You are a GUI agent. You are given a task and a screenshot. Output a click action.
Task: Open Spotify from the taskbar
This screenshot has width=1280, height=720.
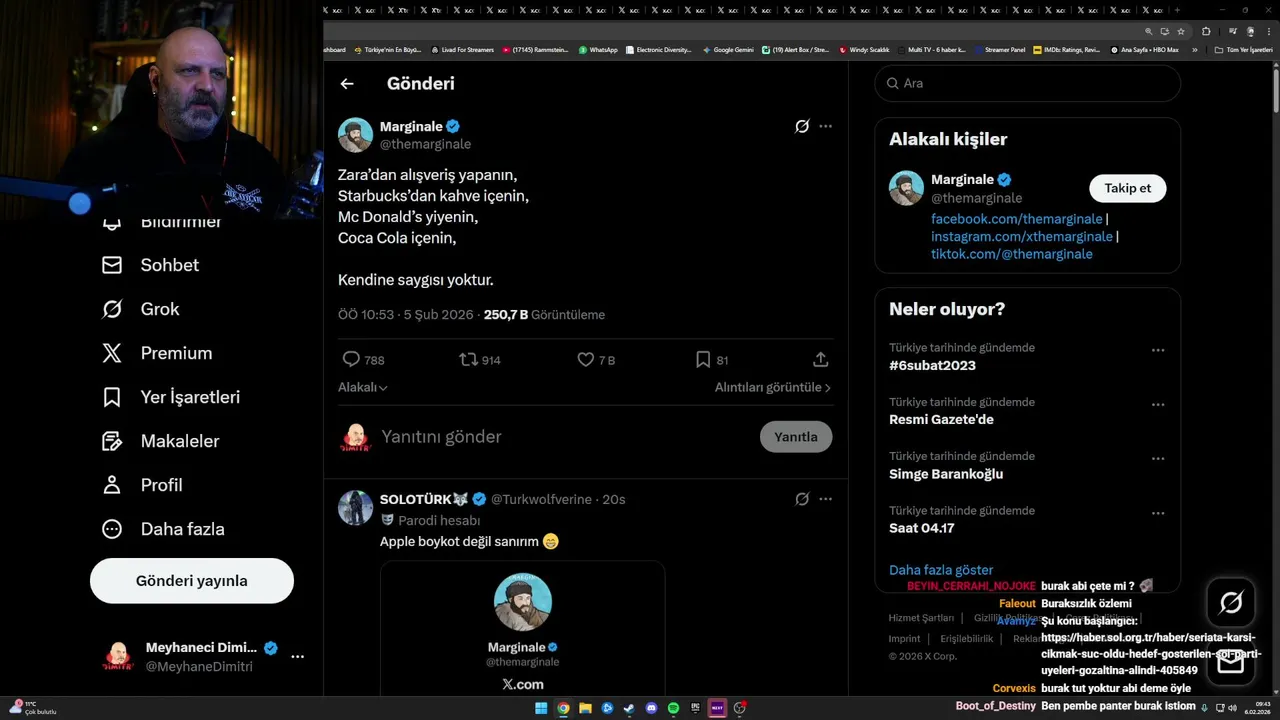[673, 708]
